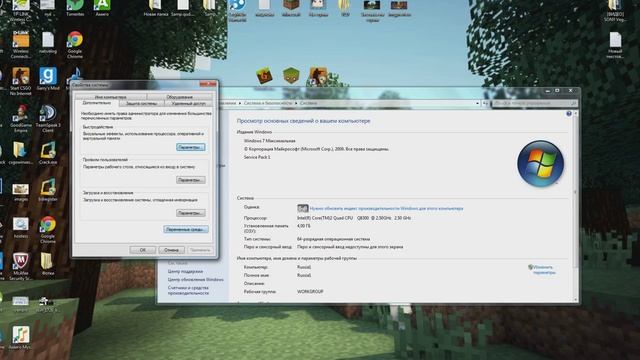Open help icon in System window
Image resolution: width=640 pixels, height=360 pixels.
click(569, 113)
